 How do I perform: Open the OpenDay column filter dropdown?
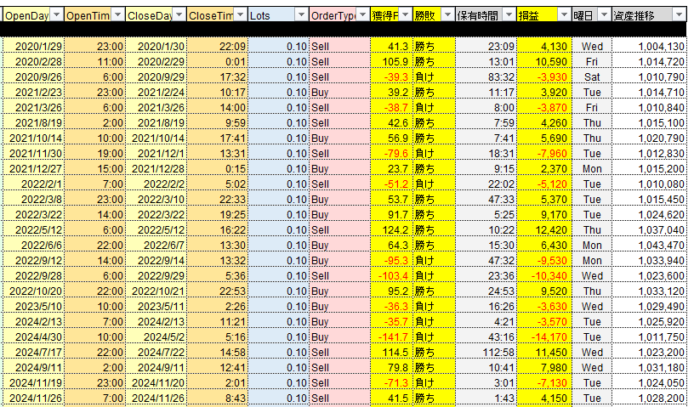56,15
